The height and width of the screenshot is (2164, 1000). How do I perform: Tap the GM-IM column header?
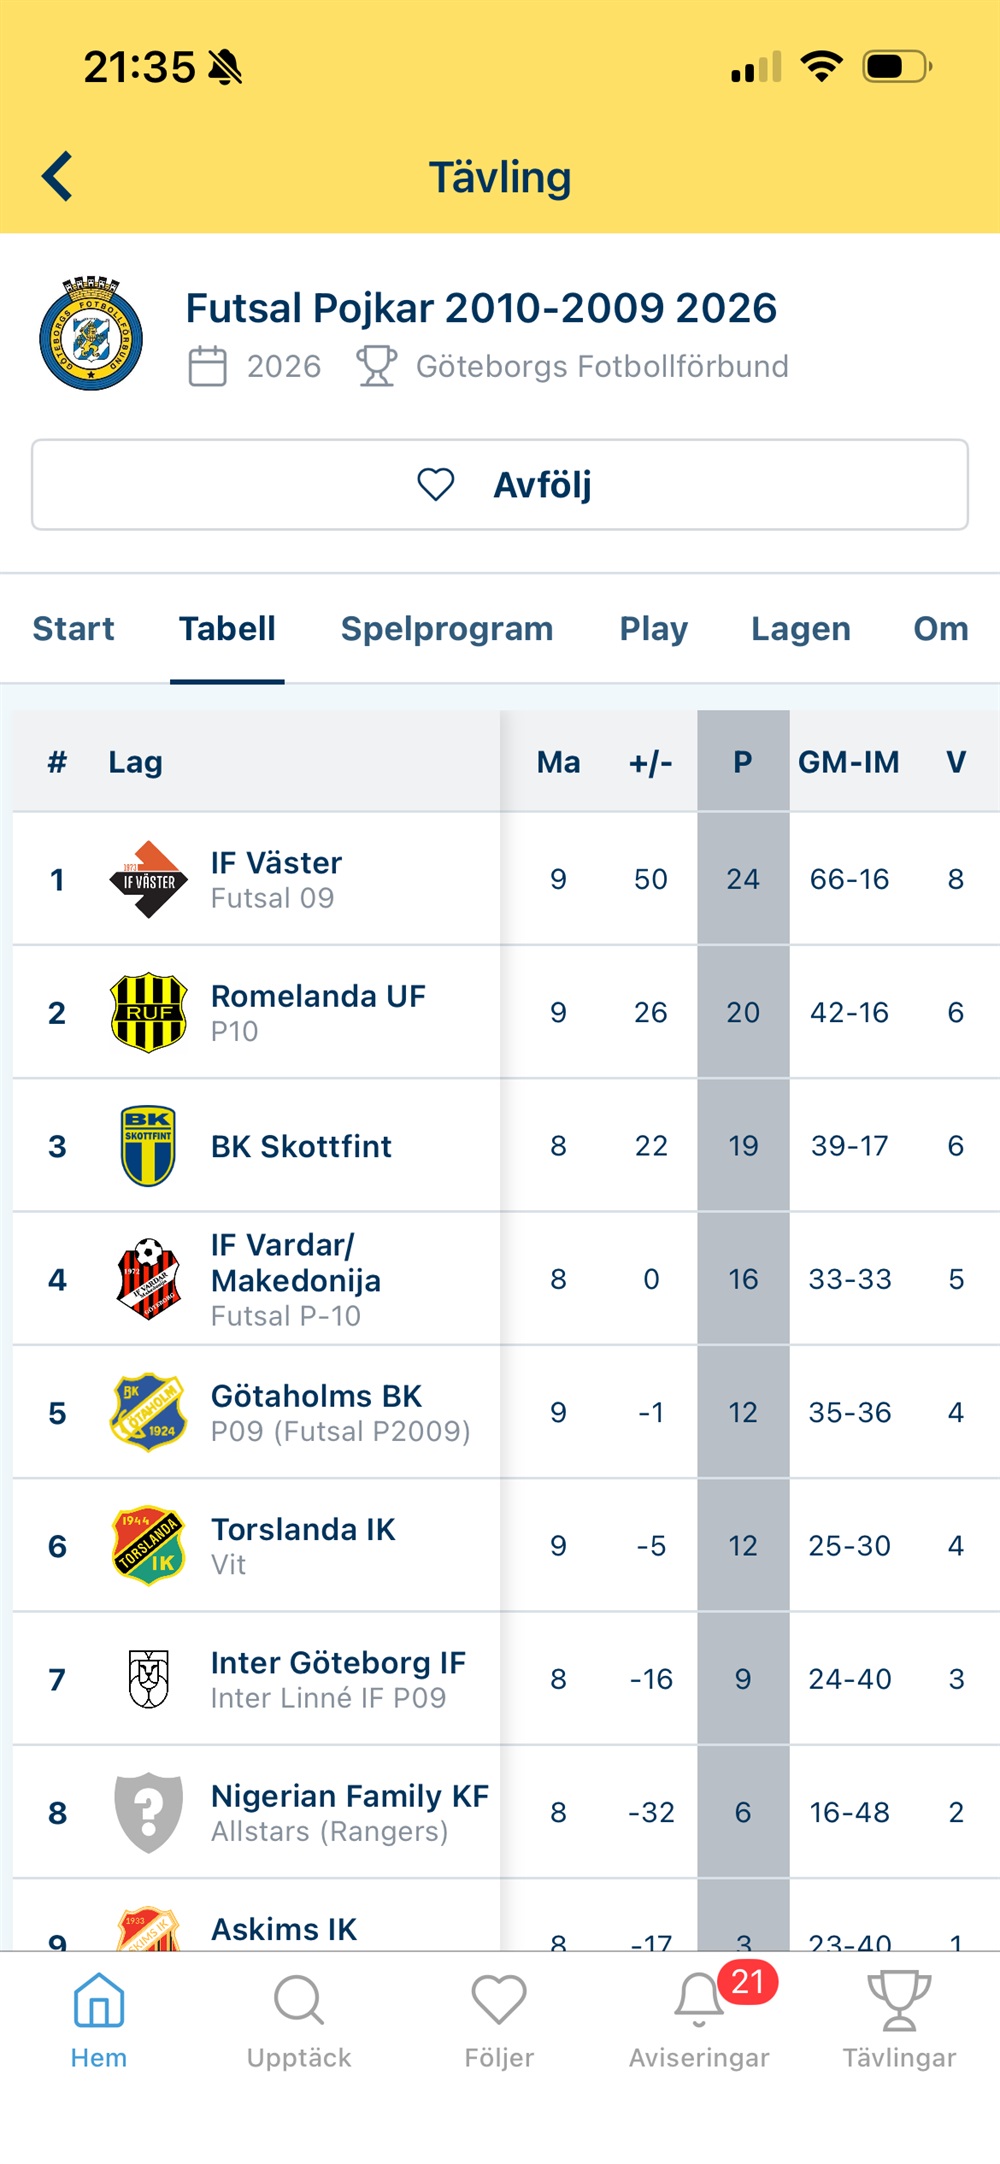848,763
